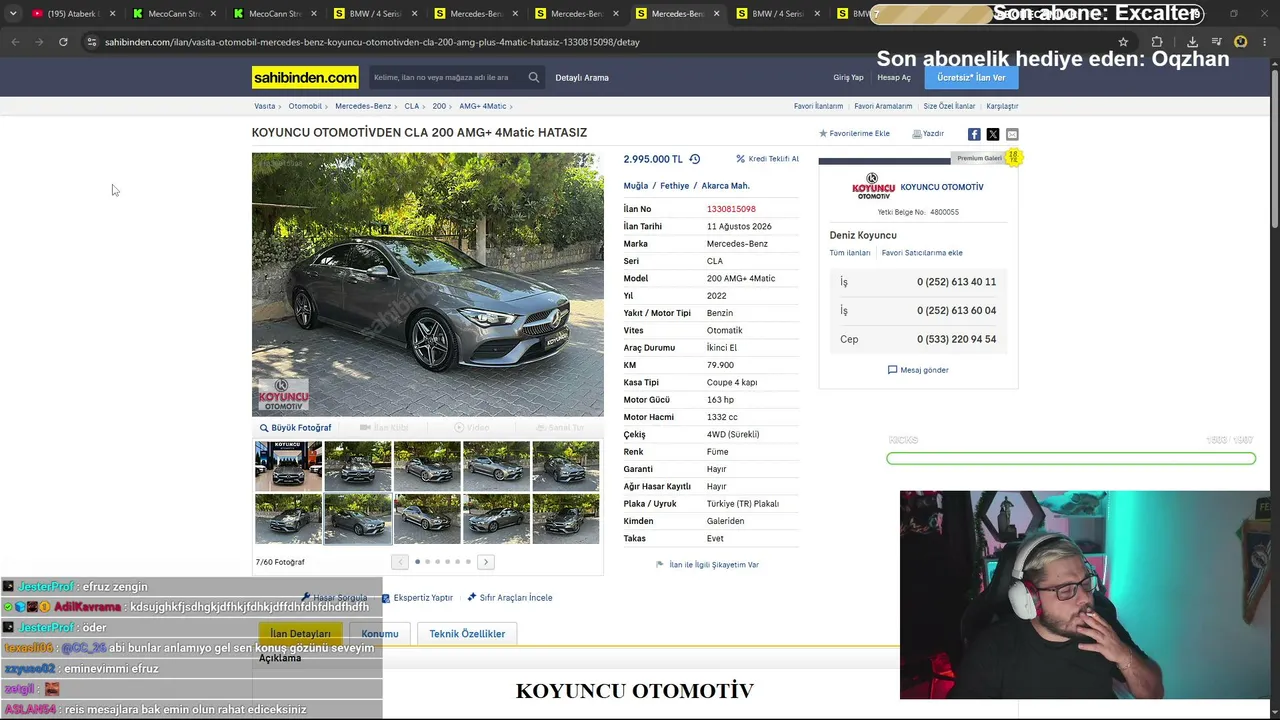Click the seller name Deniz Koyuncu
Image resolution: width=1280 pixels, height=720 pixels.
tap(863, 235)
